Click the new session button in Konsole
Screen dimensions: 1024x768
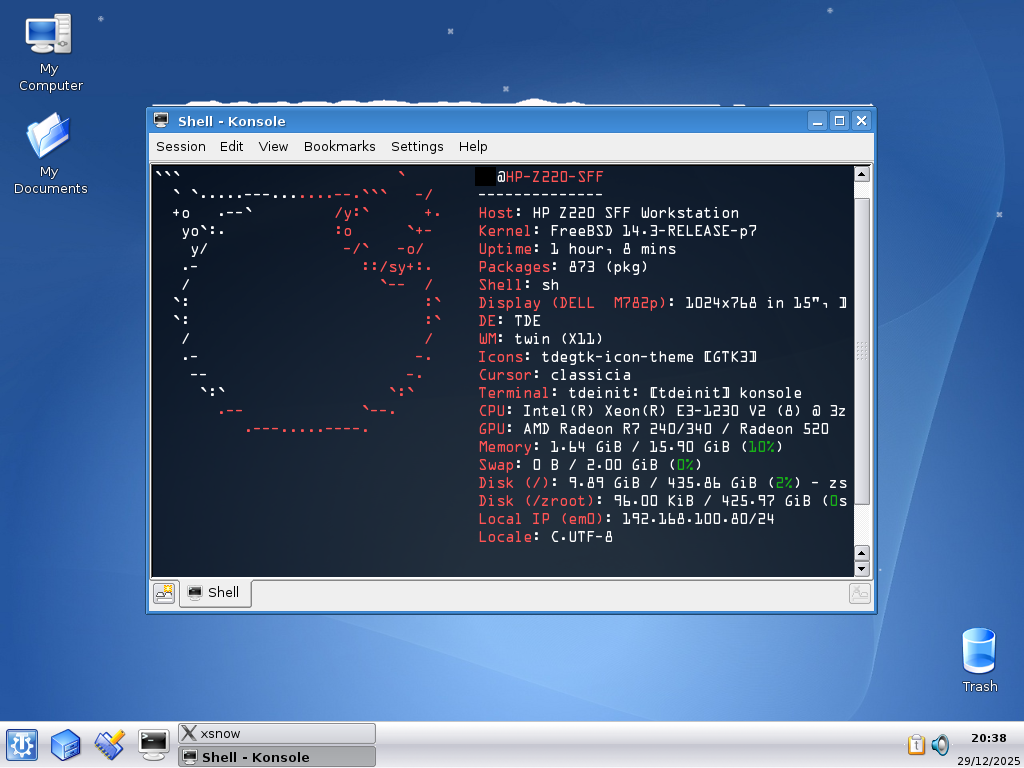164,593
